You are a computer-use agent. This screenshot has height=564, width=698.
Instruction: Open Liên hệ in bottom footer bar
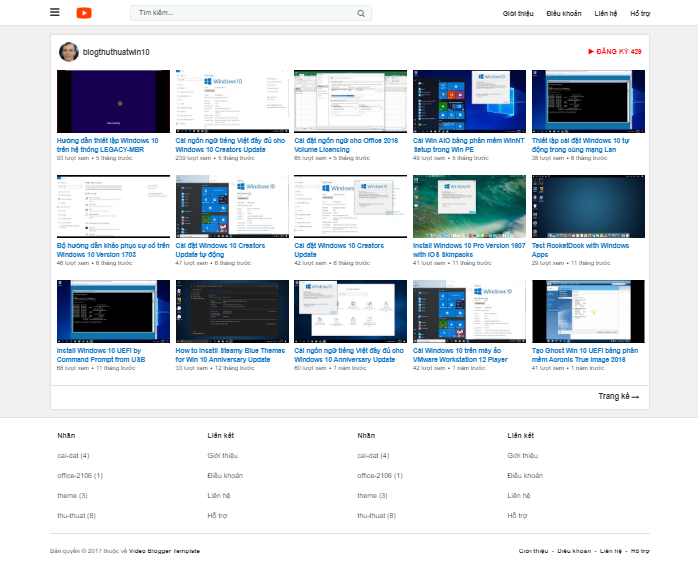pos(611,551)
